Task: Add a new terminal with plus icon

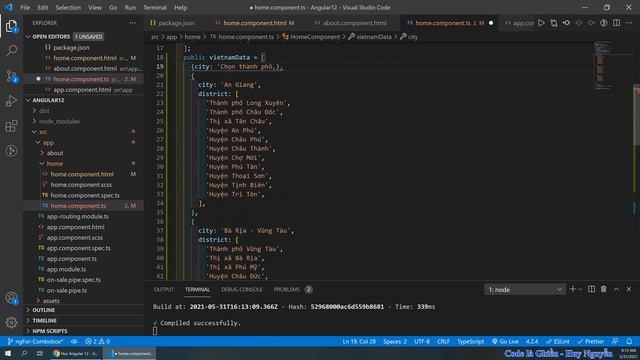Action: pyautogui.click(x=572, y=289)
